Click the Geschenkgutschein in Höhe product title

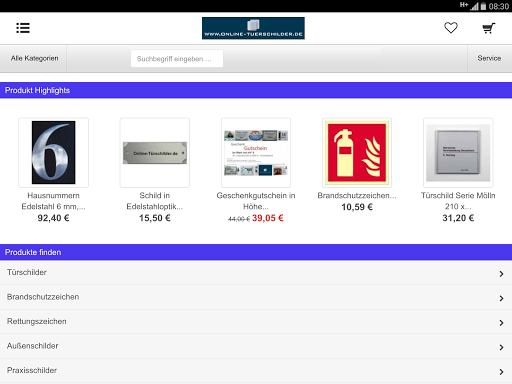point(256,201)
